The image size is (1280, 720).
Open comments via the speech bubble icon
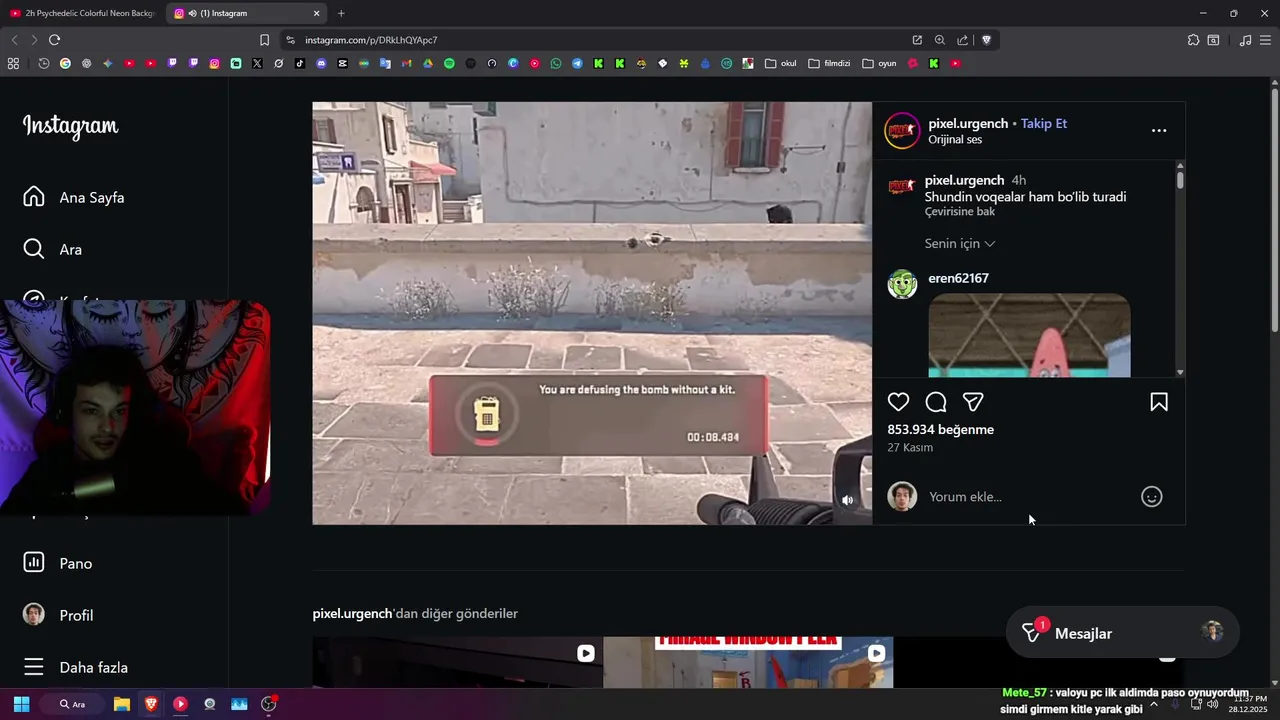pos(936,402)
